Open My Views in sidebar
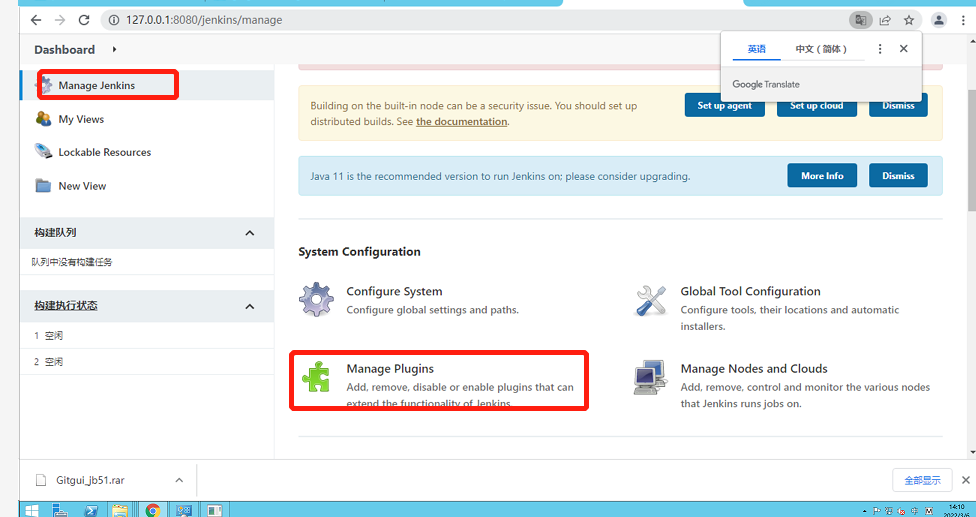Screen dimensions: 976x517 click(x=81, y=119)
